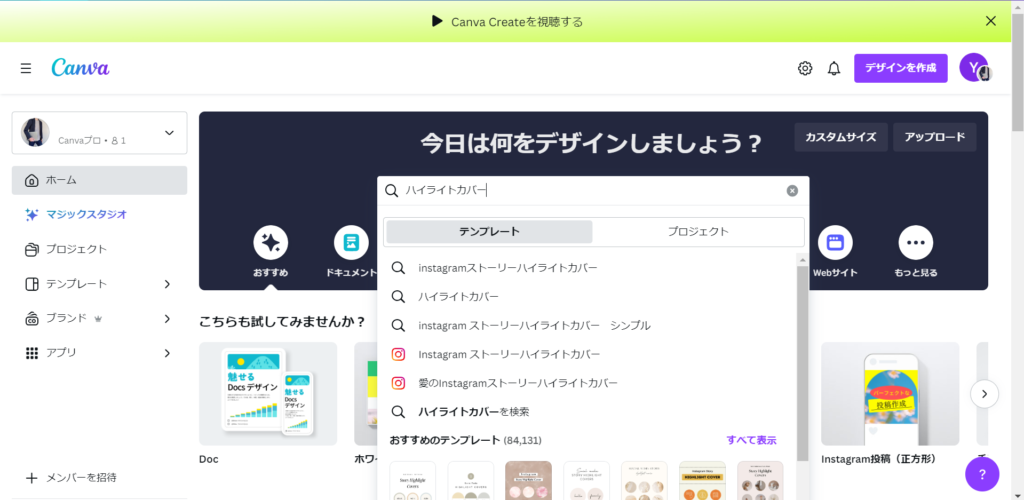Show next suggestions with carousel arrow
The image size is (1024, 500).
click(x=984, y=394)
